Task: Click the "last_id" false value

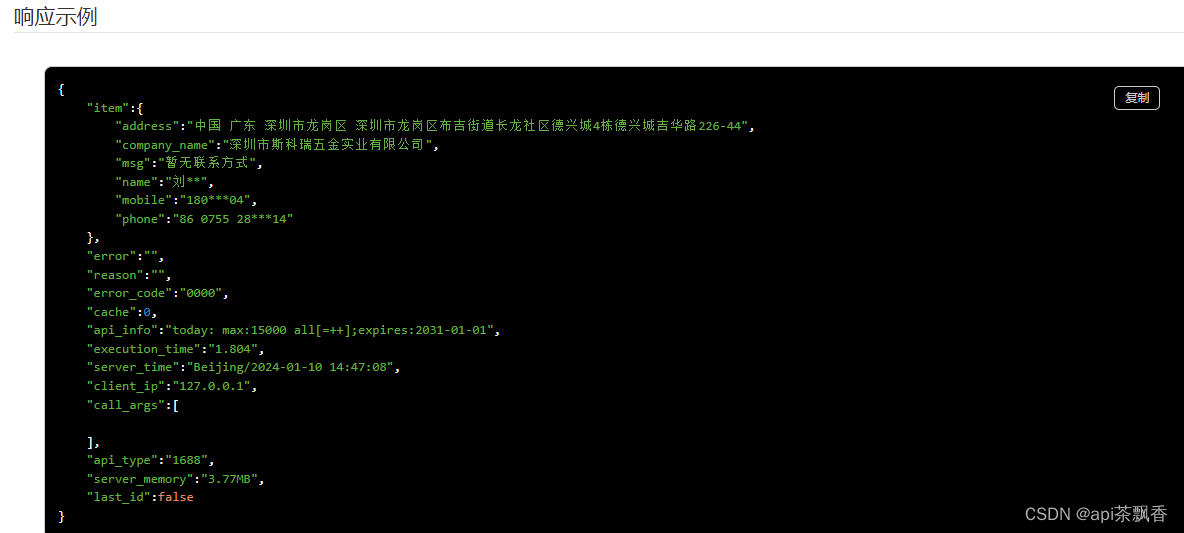Action: [x=175, y=497]
